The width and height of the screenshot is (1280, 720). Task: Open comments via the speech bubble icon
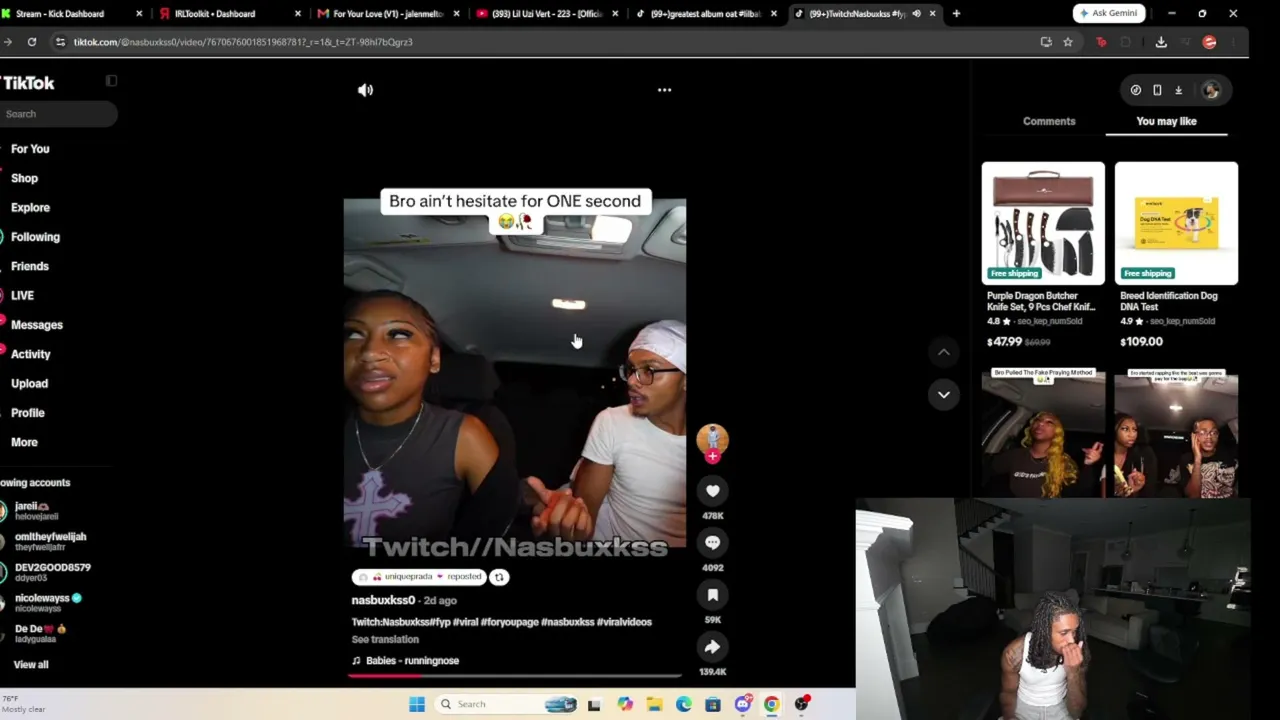tap(712, 543)
